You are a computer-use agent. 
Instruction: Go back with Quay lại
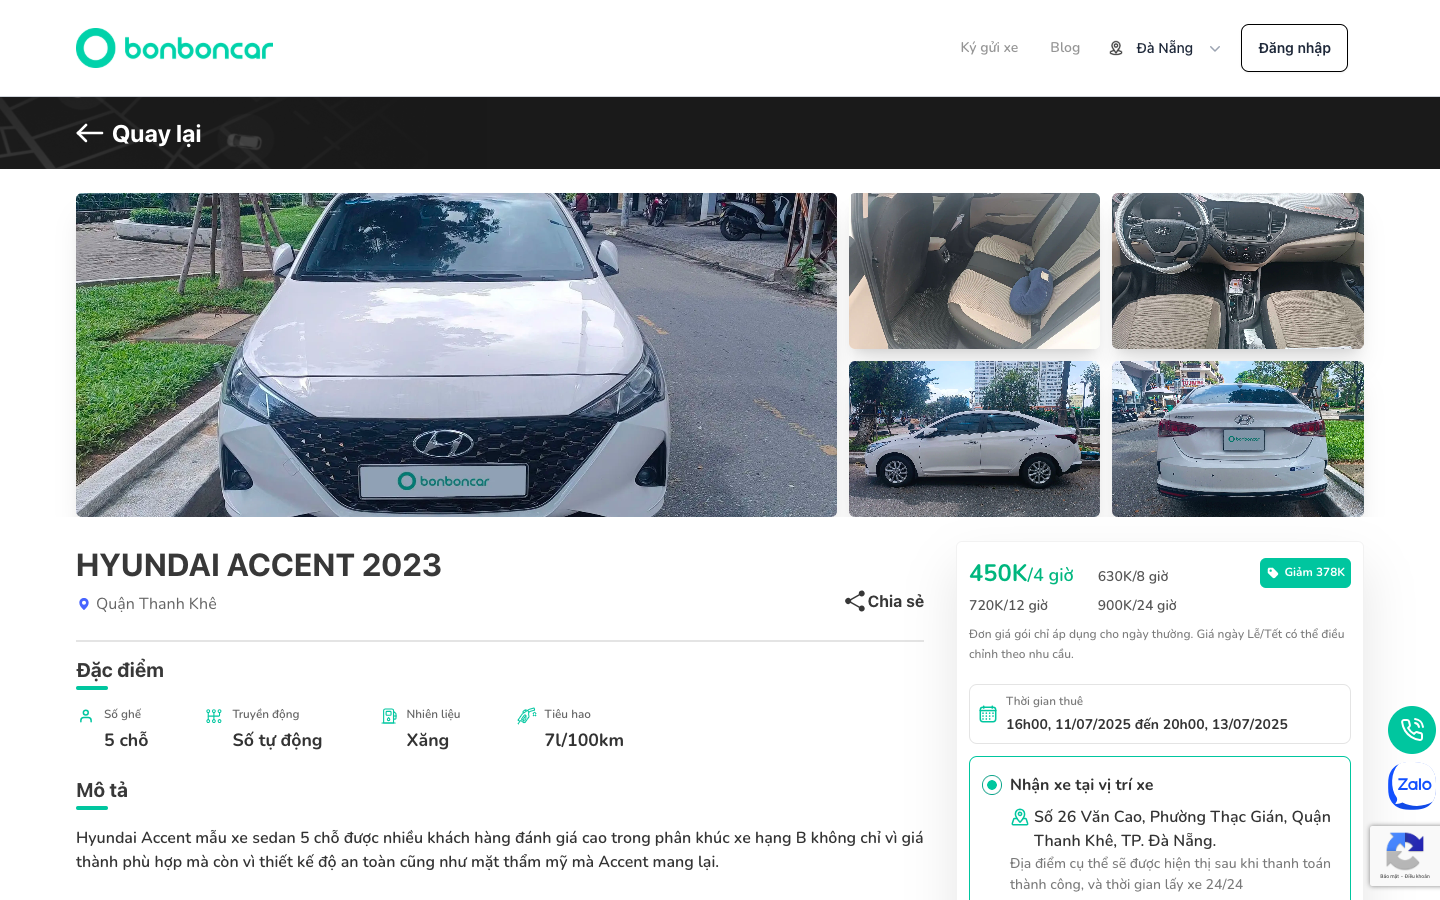(x=139, y=134)
